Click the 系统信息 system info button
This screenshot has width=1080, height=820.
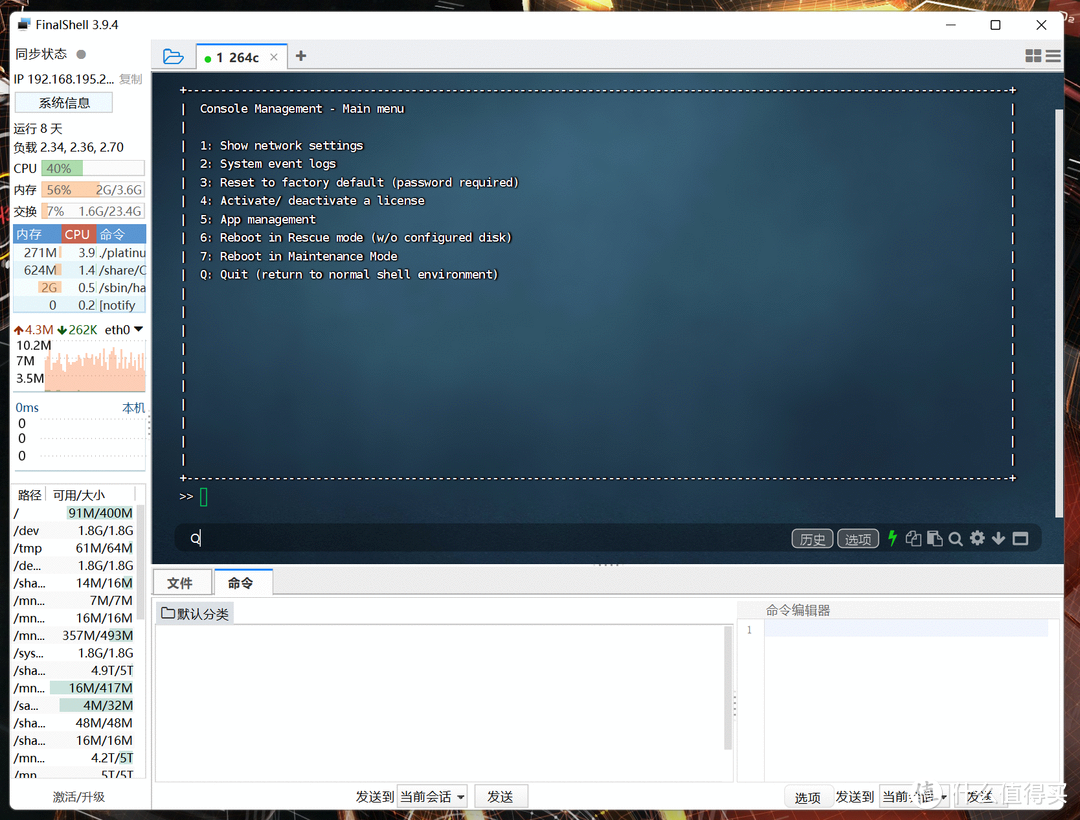[x=64, y=103]
